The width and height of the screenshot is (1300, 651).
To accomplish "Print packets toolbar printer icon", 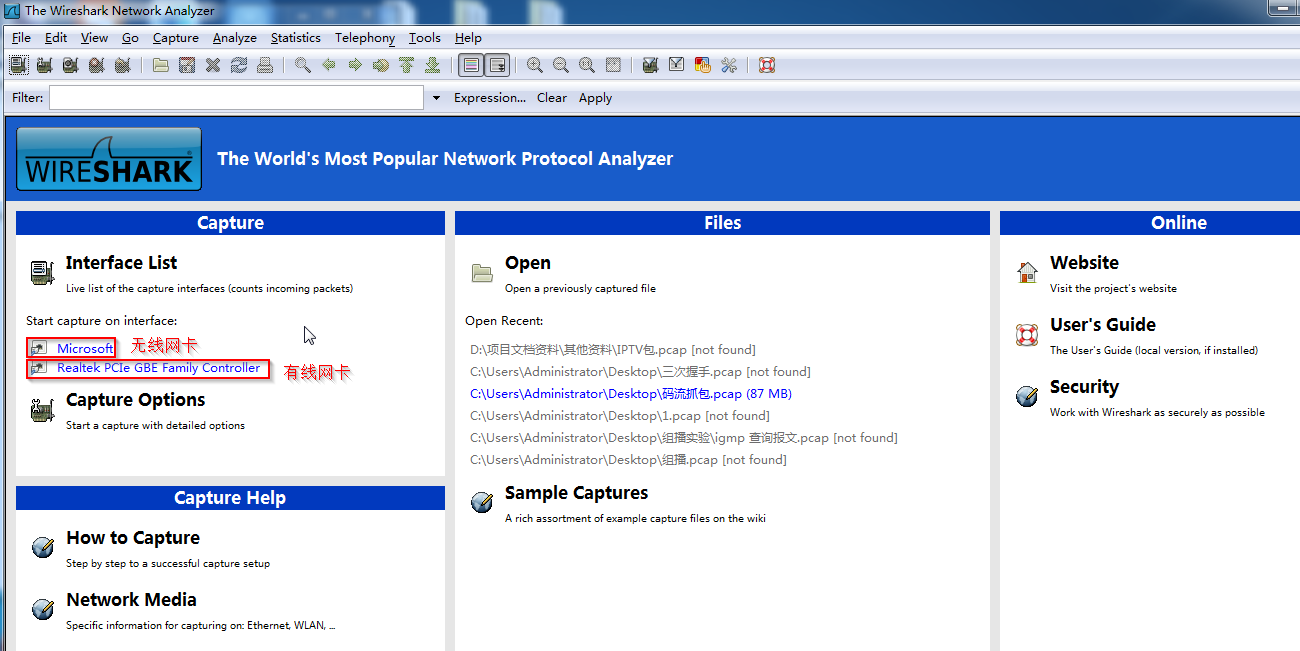I will pyautogui.click(x=265, y=65).
